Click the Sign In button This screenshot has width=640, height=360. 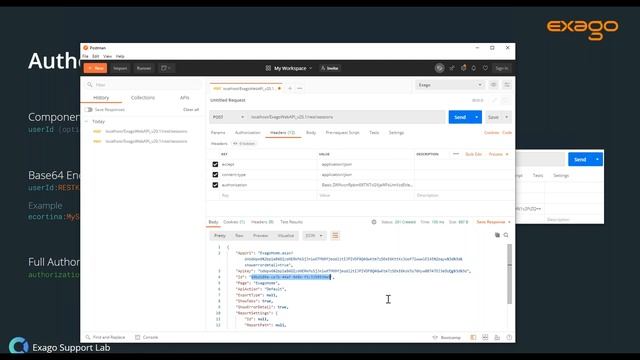[502, 68]
